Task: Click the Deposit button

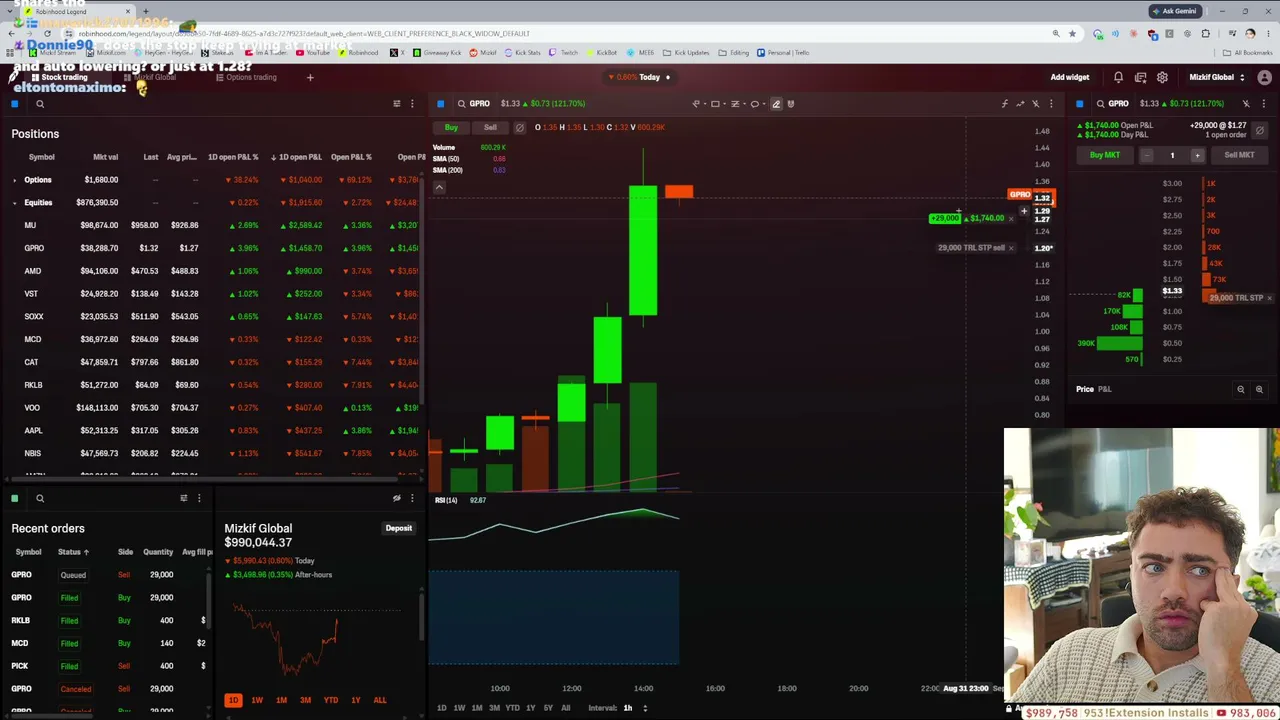Action: click(399, 528)
